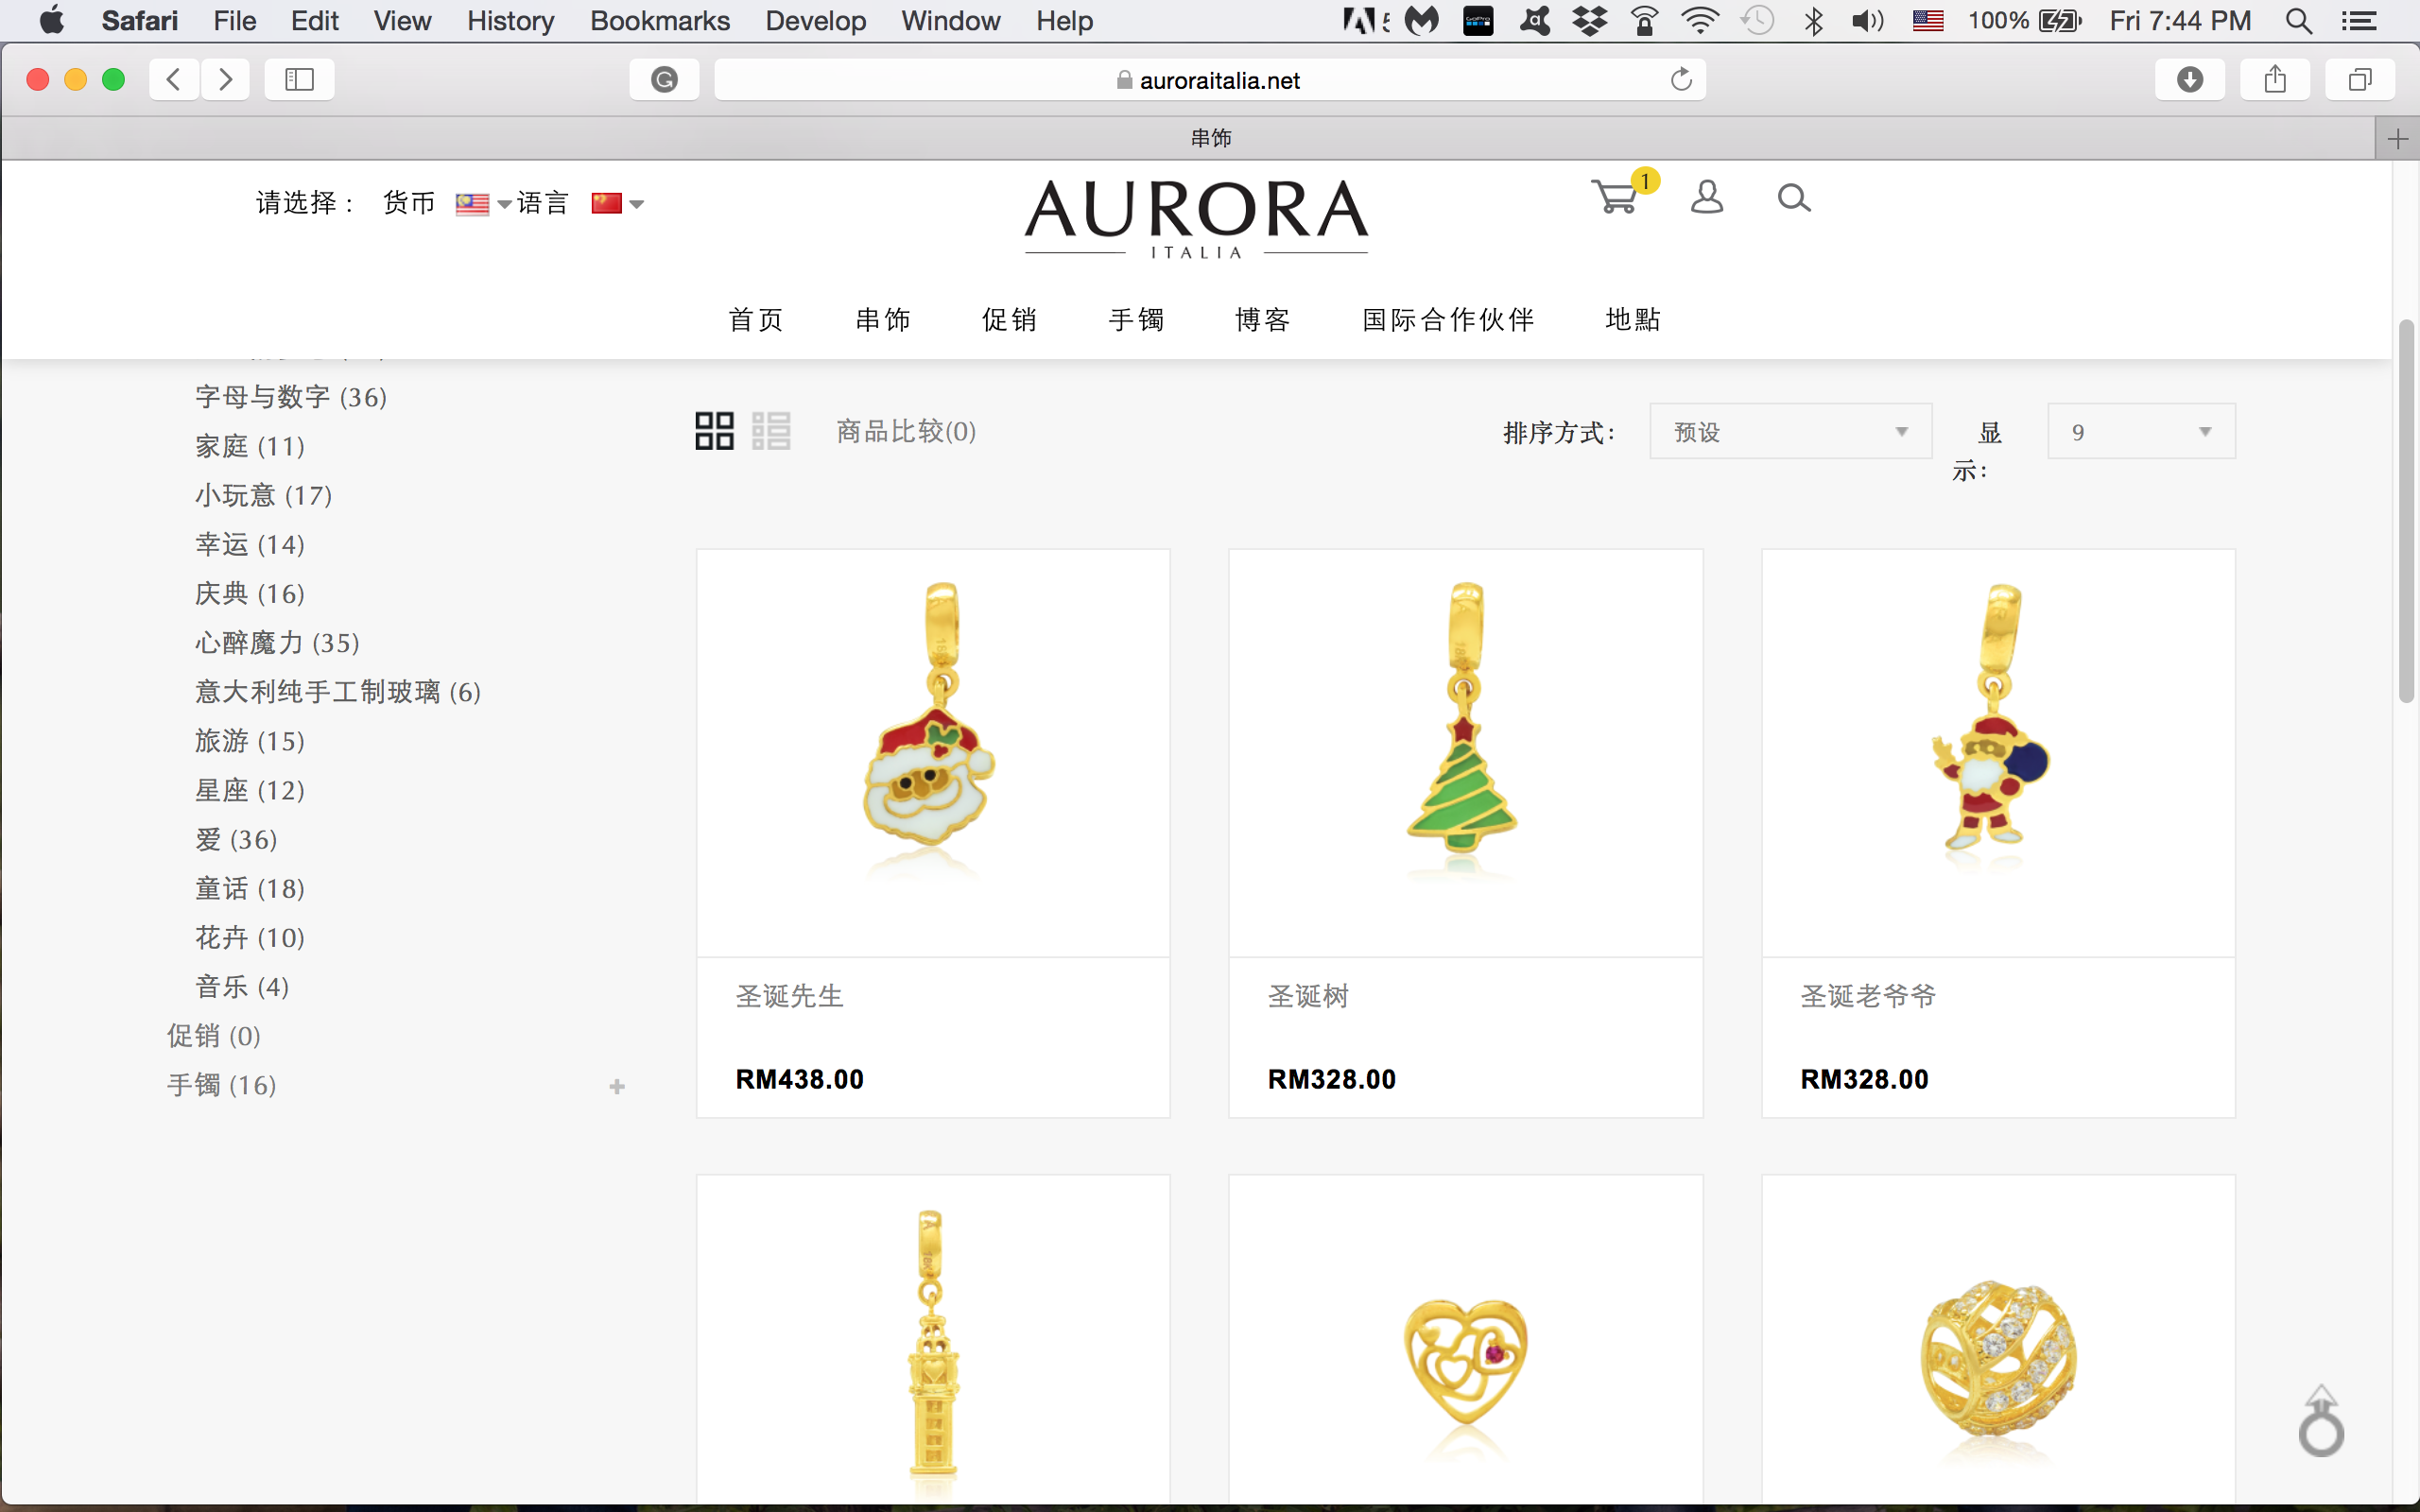2420x1512 pixels.
Task: Click Time Machine menu bar icon
Action: (1757, 20)
